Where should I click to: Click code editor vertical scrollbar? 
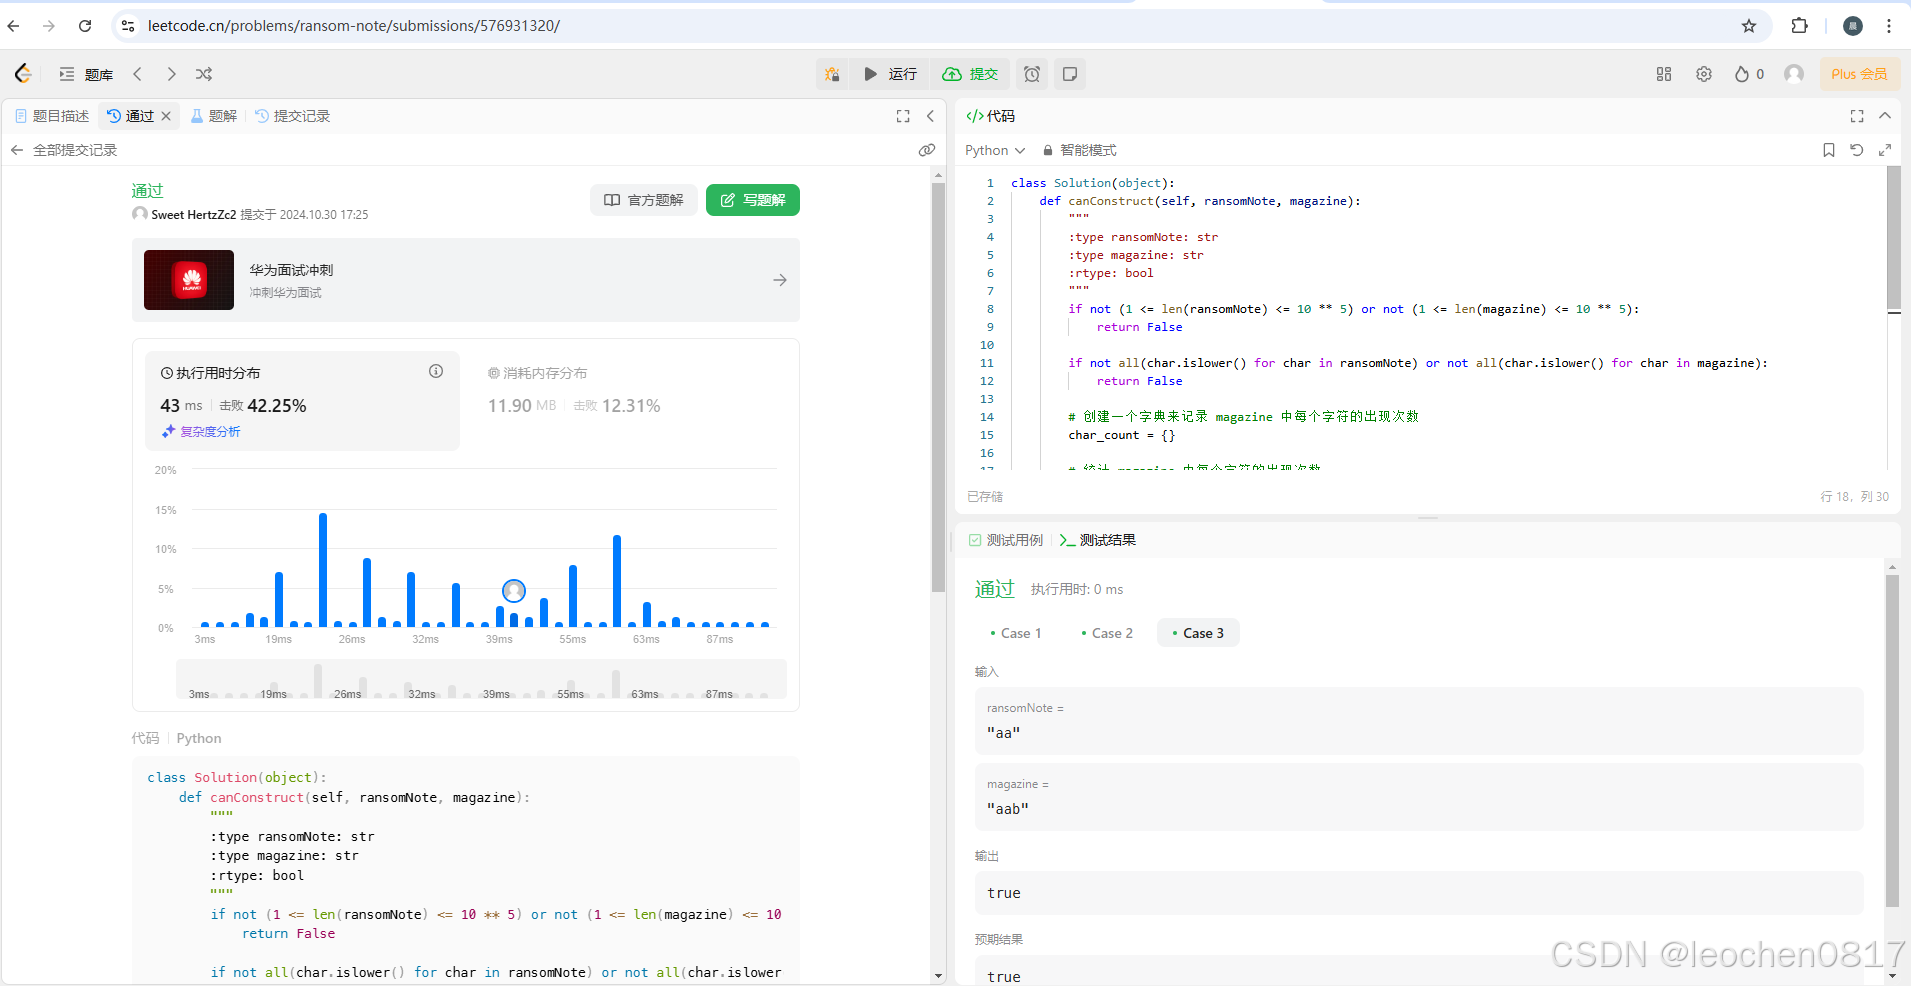[1894, 240]
